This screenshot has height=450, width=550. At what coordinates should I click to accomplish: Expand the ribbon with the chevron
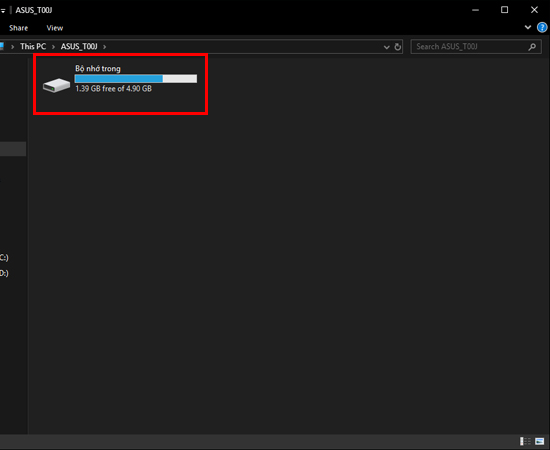pyautogui.click(x=528, y=27)
